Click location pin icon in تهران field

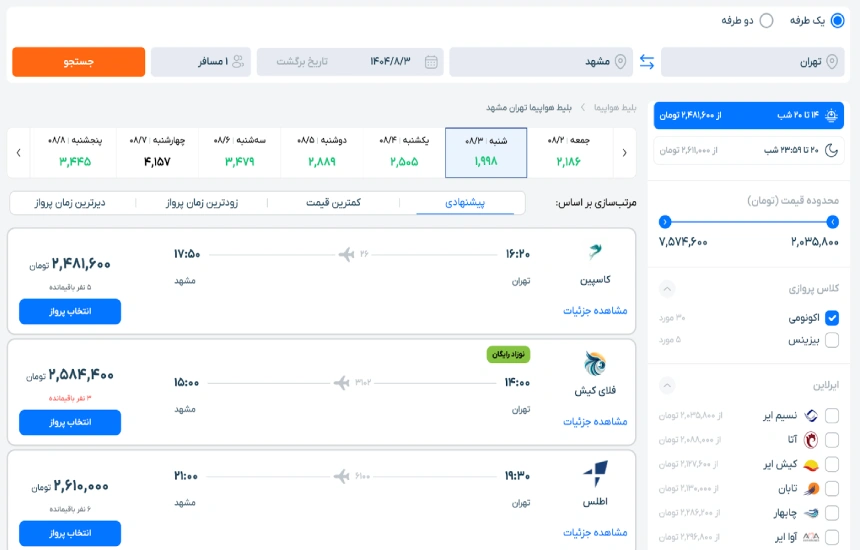[x=832, y=61]
